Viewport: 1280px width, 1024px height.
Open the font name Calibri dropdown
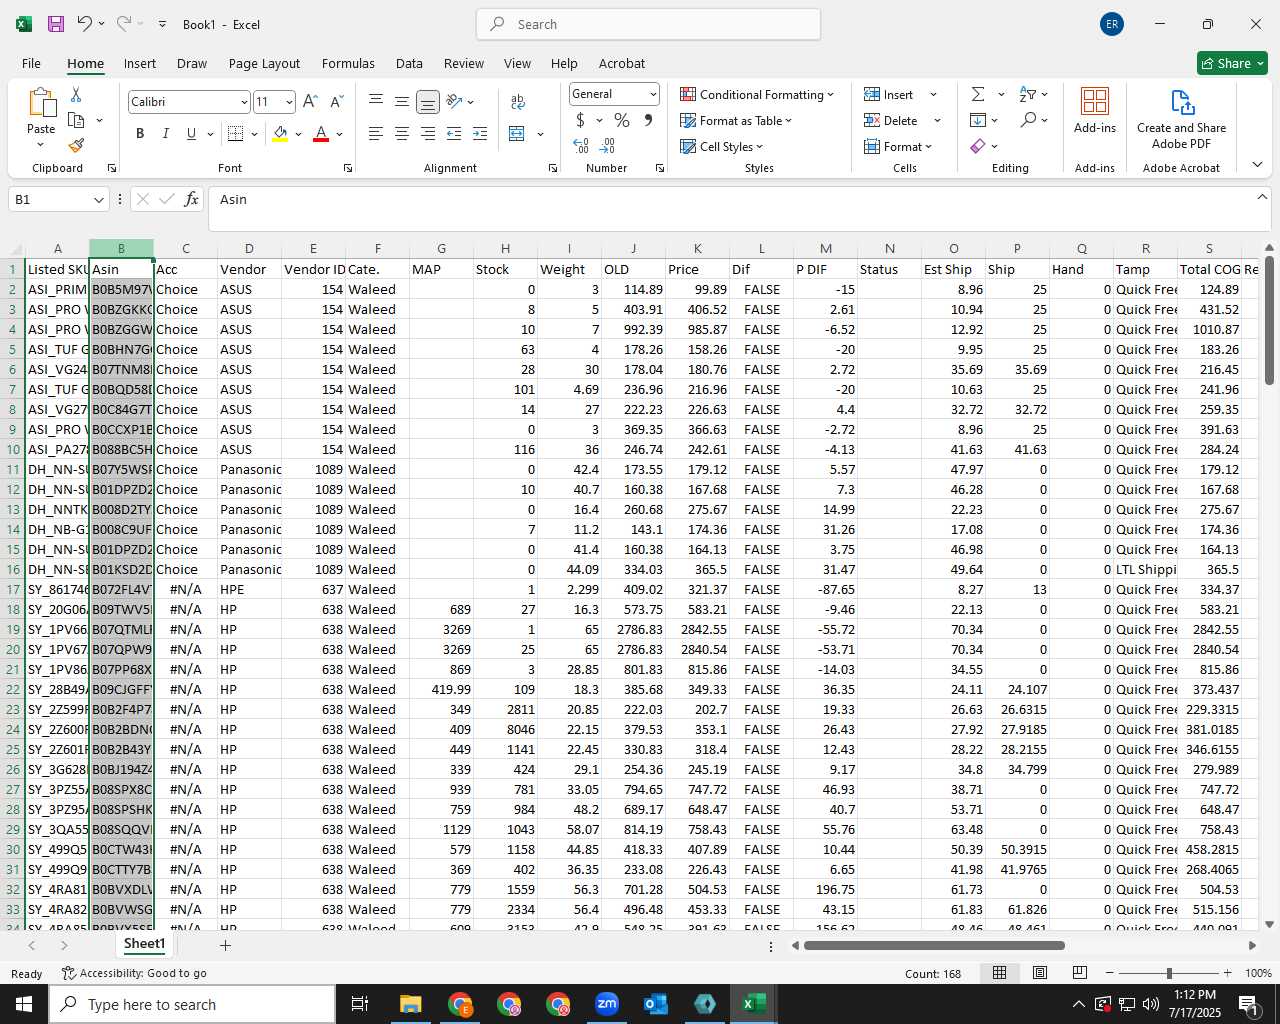243,102
